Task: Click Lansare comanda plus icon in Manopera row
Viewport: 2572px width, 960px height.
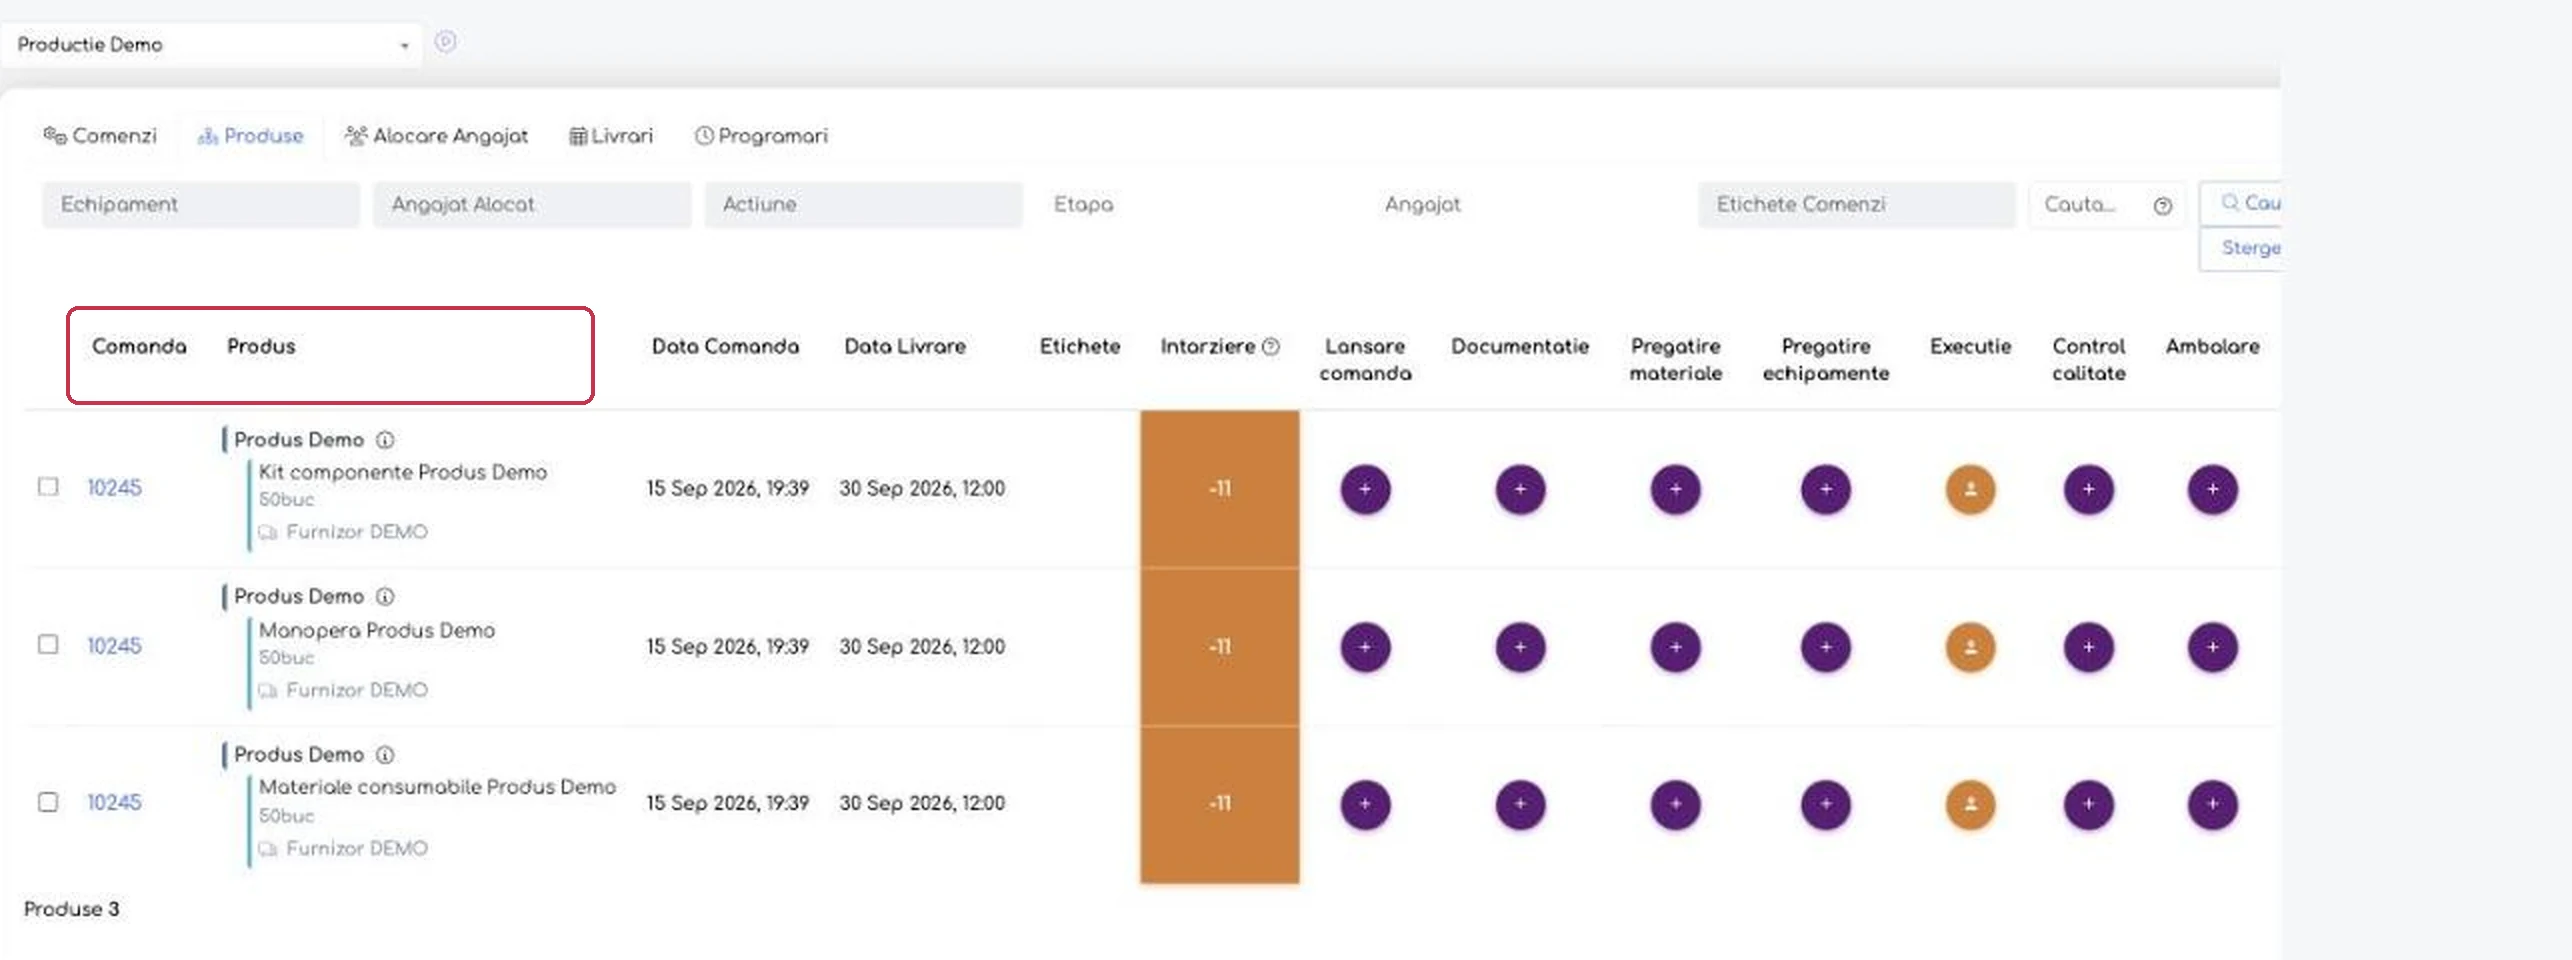Action: (1365, 647)
